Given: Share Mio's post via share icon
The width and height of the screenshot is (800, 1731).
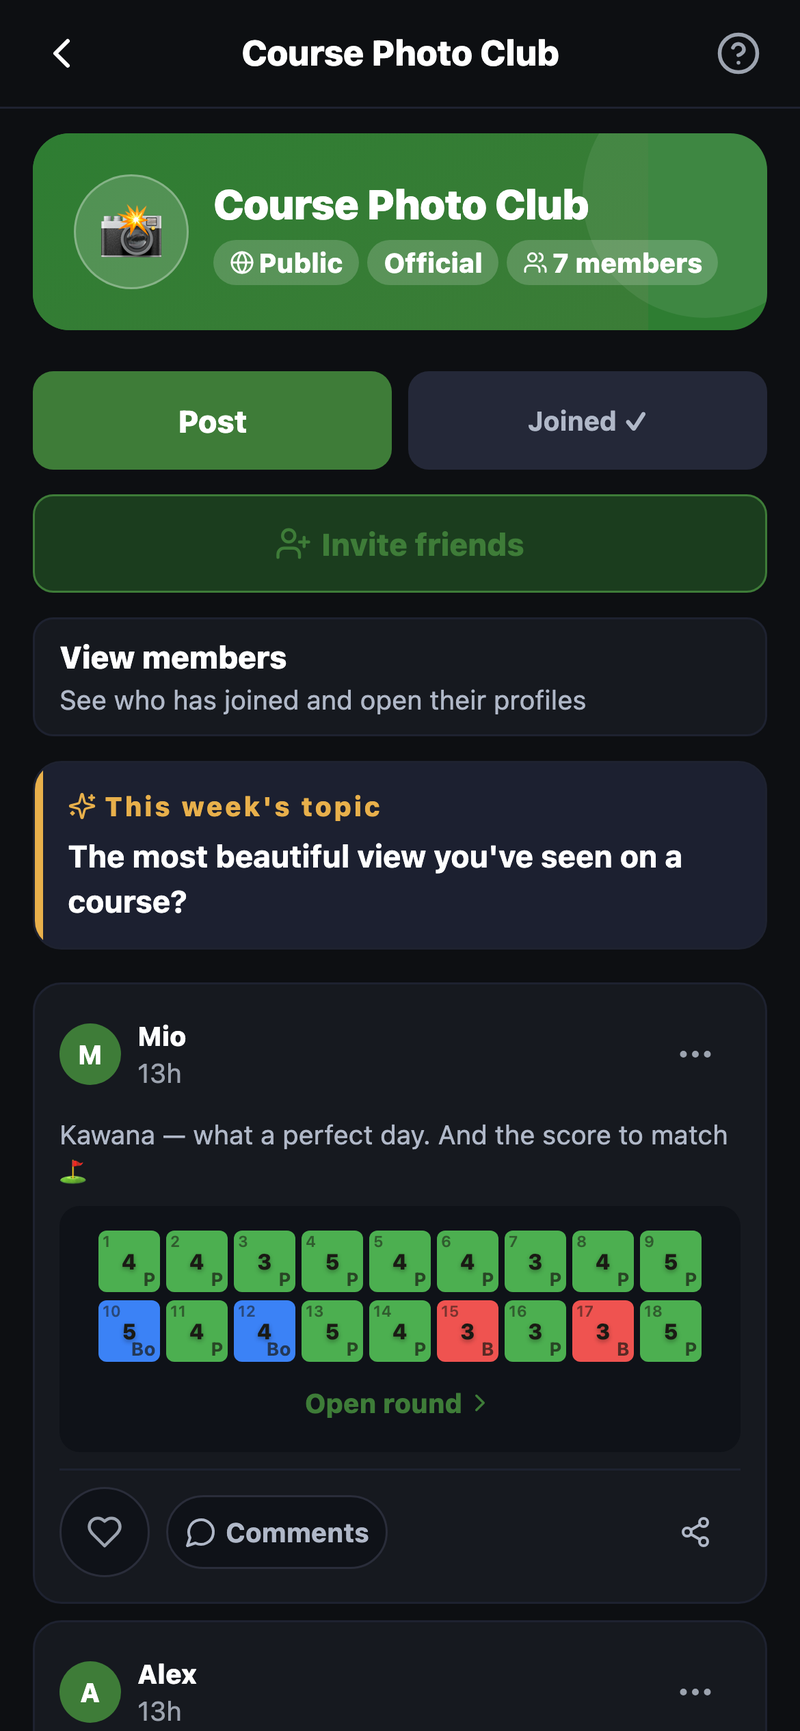Looking at the screenshot, I should click(695, 1532).
